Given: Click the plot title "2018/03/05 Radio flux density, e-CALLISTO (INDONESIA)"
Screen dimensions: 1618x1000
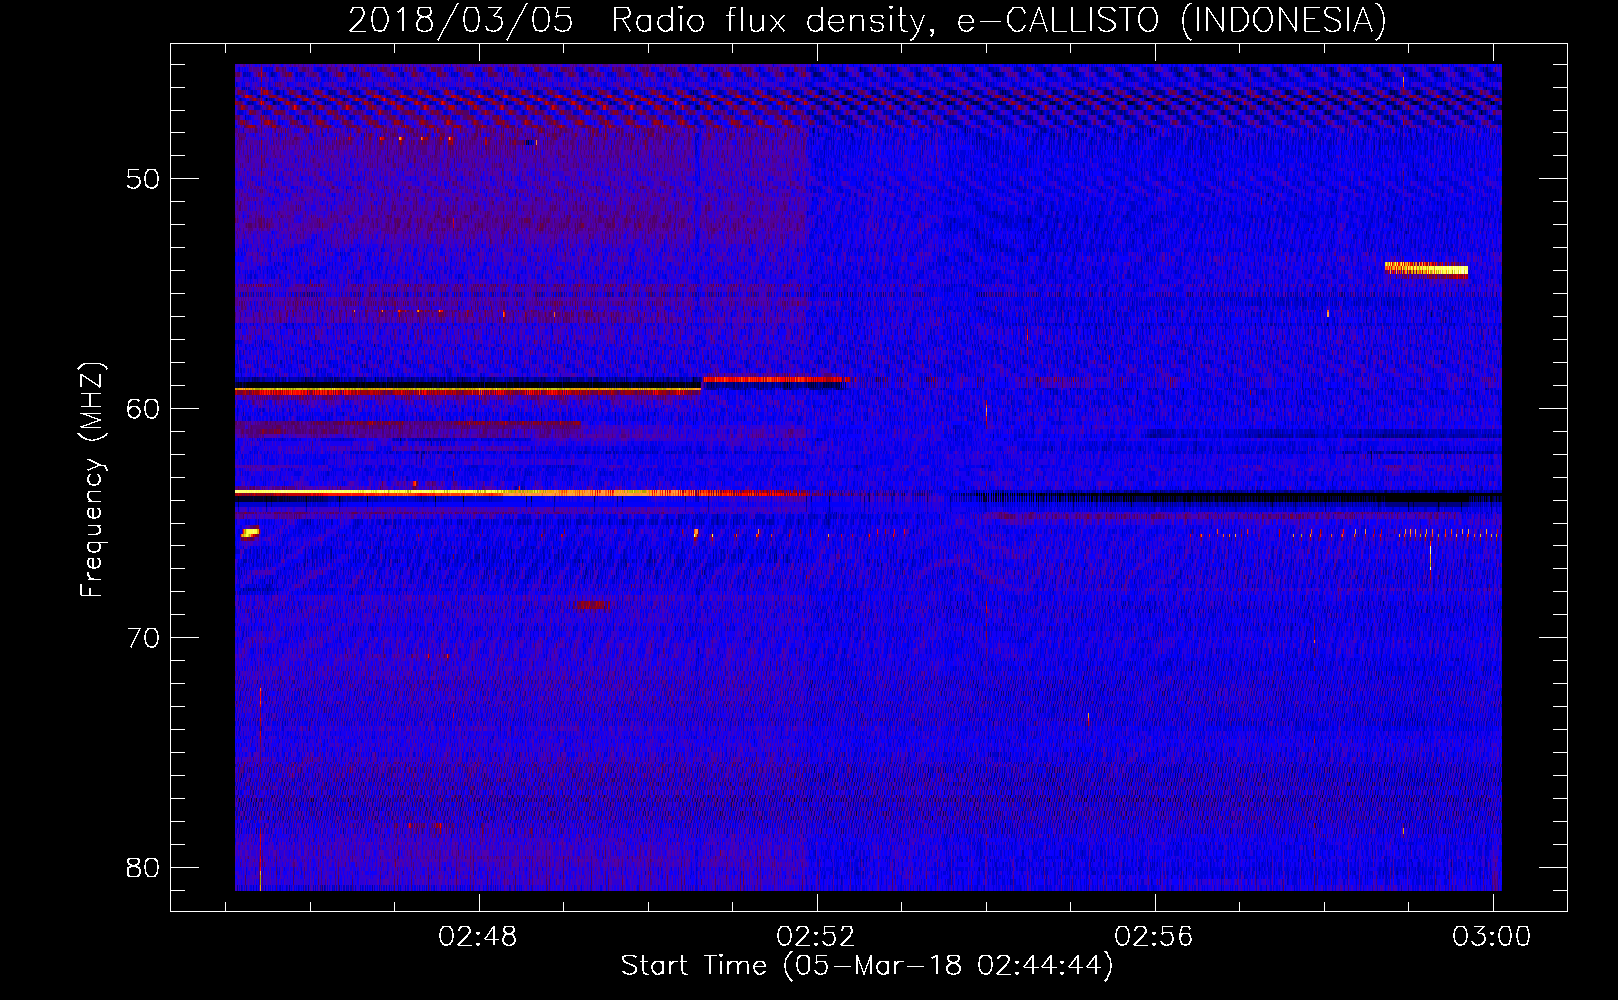Looking at the screenshot, I should click(x=867, y=20).
